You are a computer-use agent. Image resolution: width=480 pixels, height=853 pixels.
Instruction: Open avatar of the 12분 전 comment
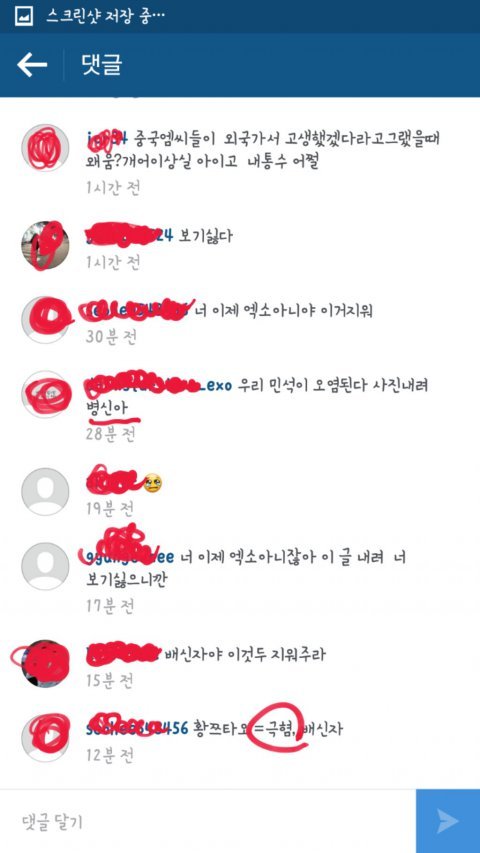45,738
